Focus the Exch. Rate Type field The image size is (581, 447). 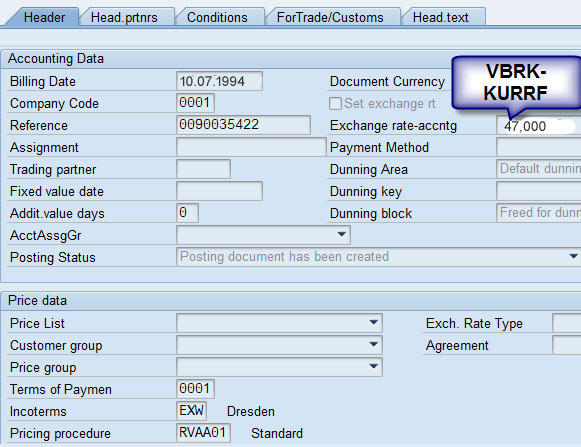pyautogui.click(x=567, y=323)
